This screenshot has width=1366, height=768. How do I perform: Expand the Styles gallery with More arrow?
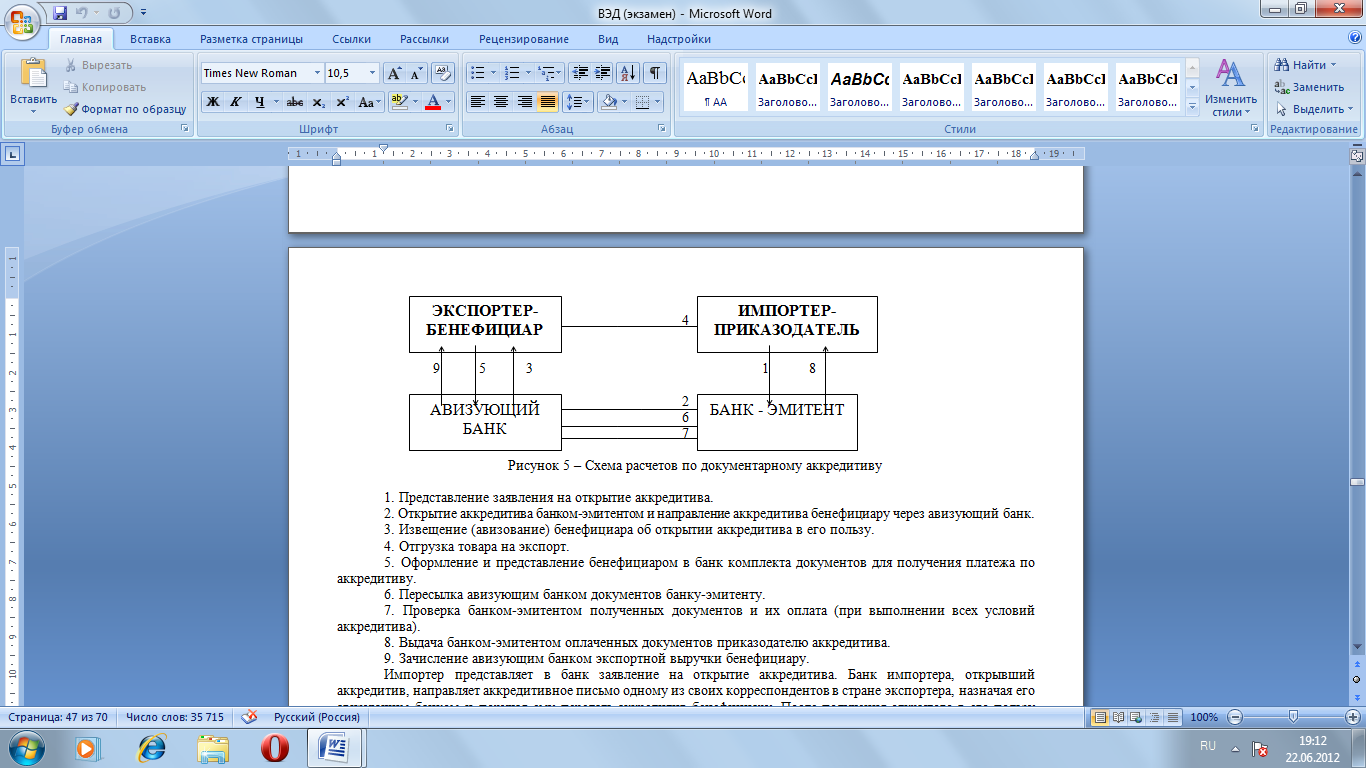pos(1192,107)
